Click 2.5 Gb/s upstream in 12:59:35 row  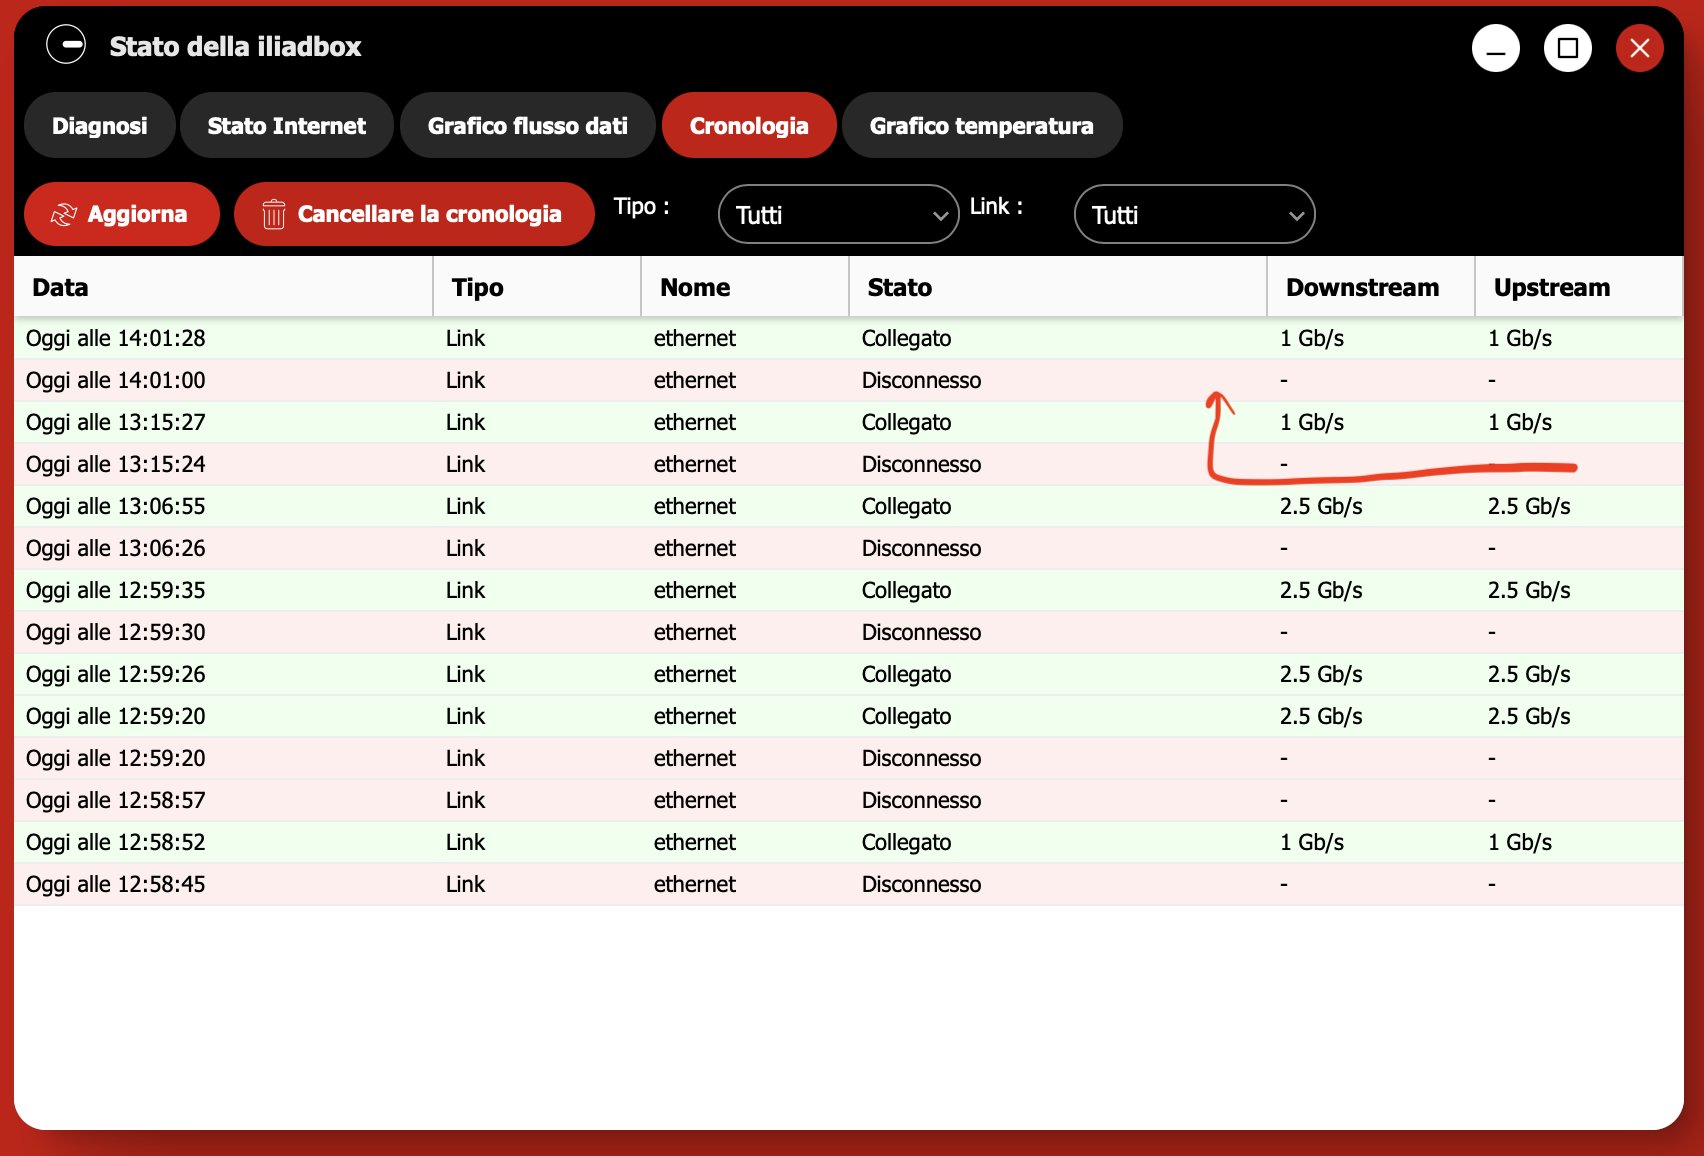click(x=1529, y=590)
